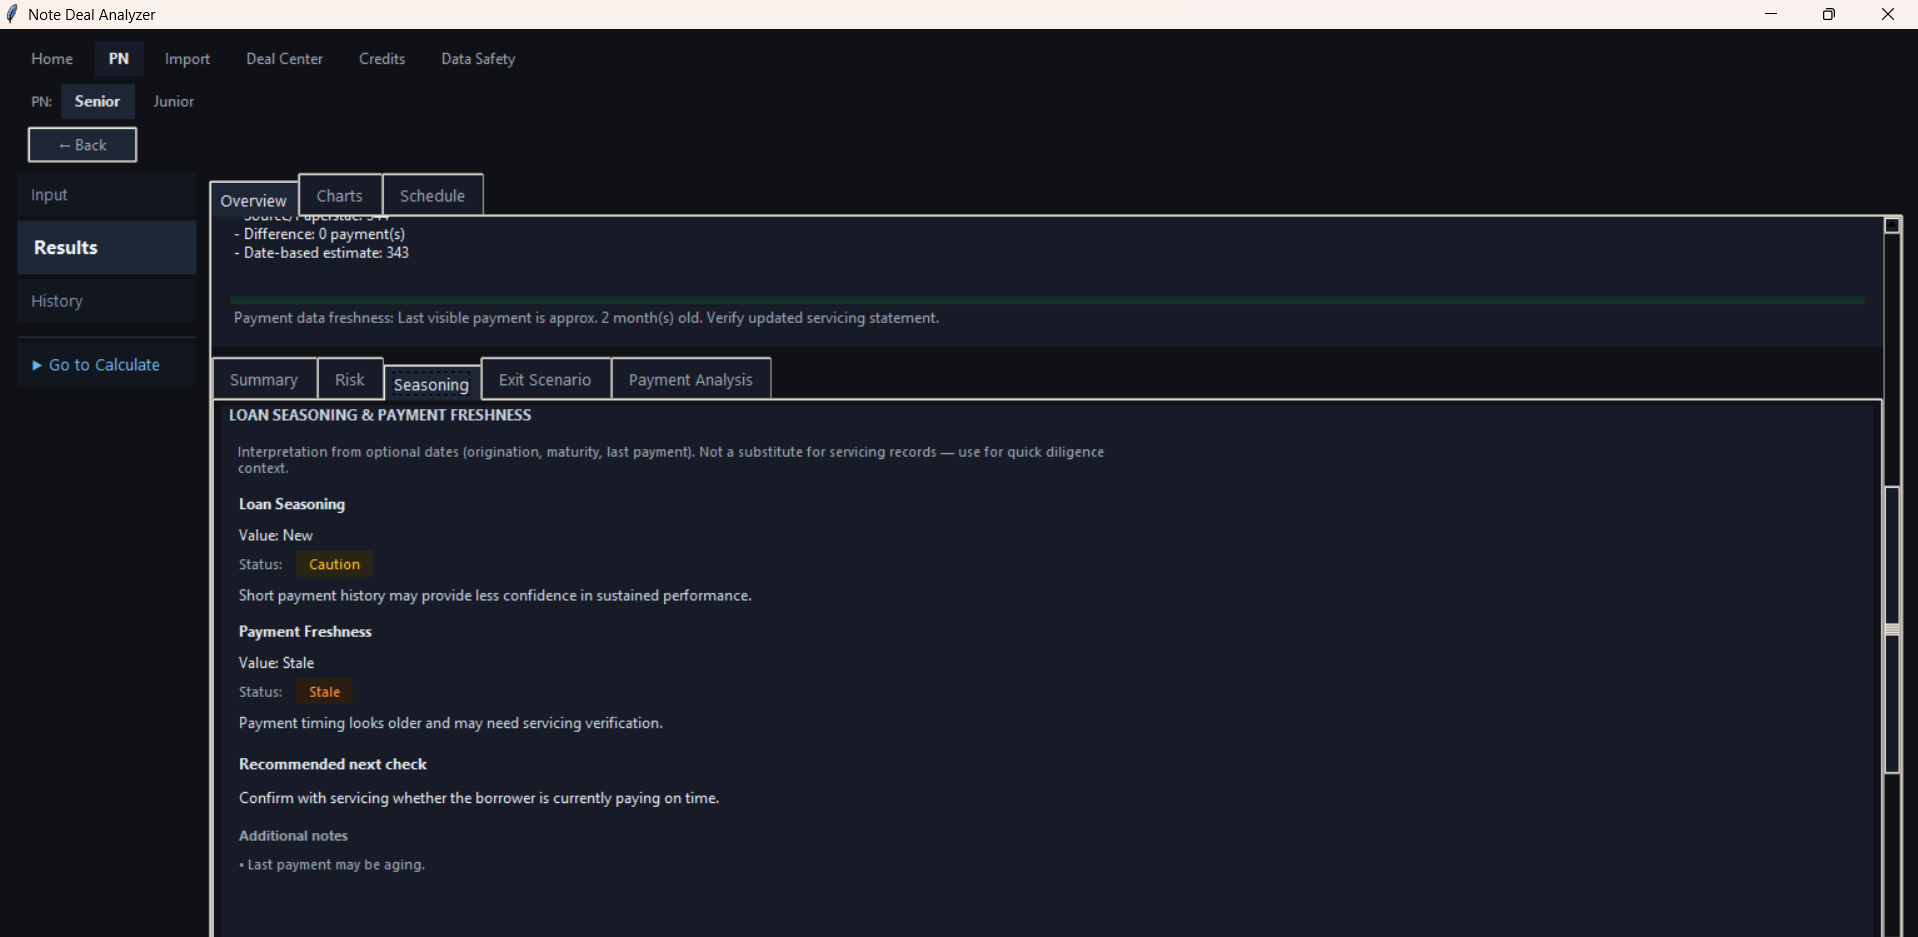Restore down the application window
Screen dimensions: 1918x937
click(1829, 14)
